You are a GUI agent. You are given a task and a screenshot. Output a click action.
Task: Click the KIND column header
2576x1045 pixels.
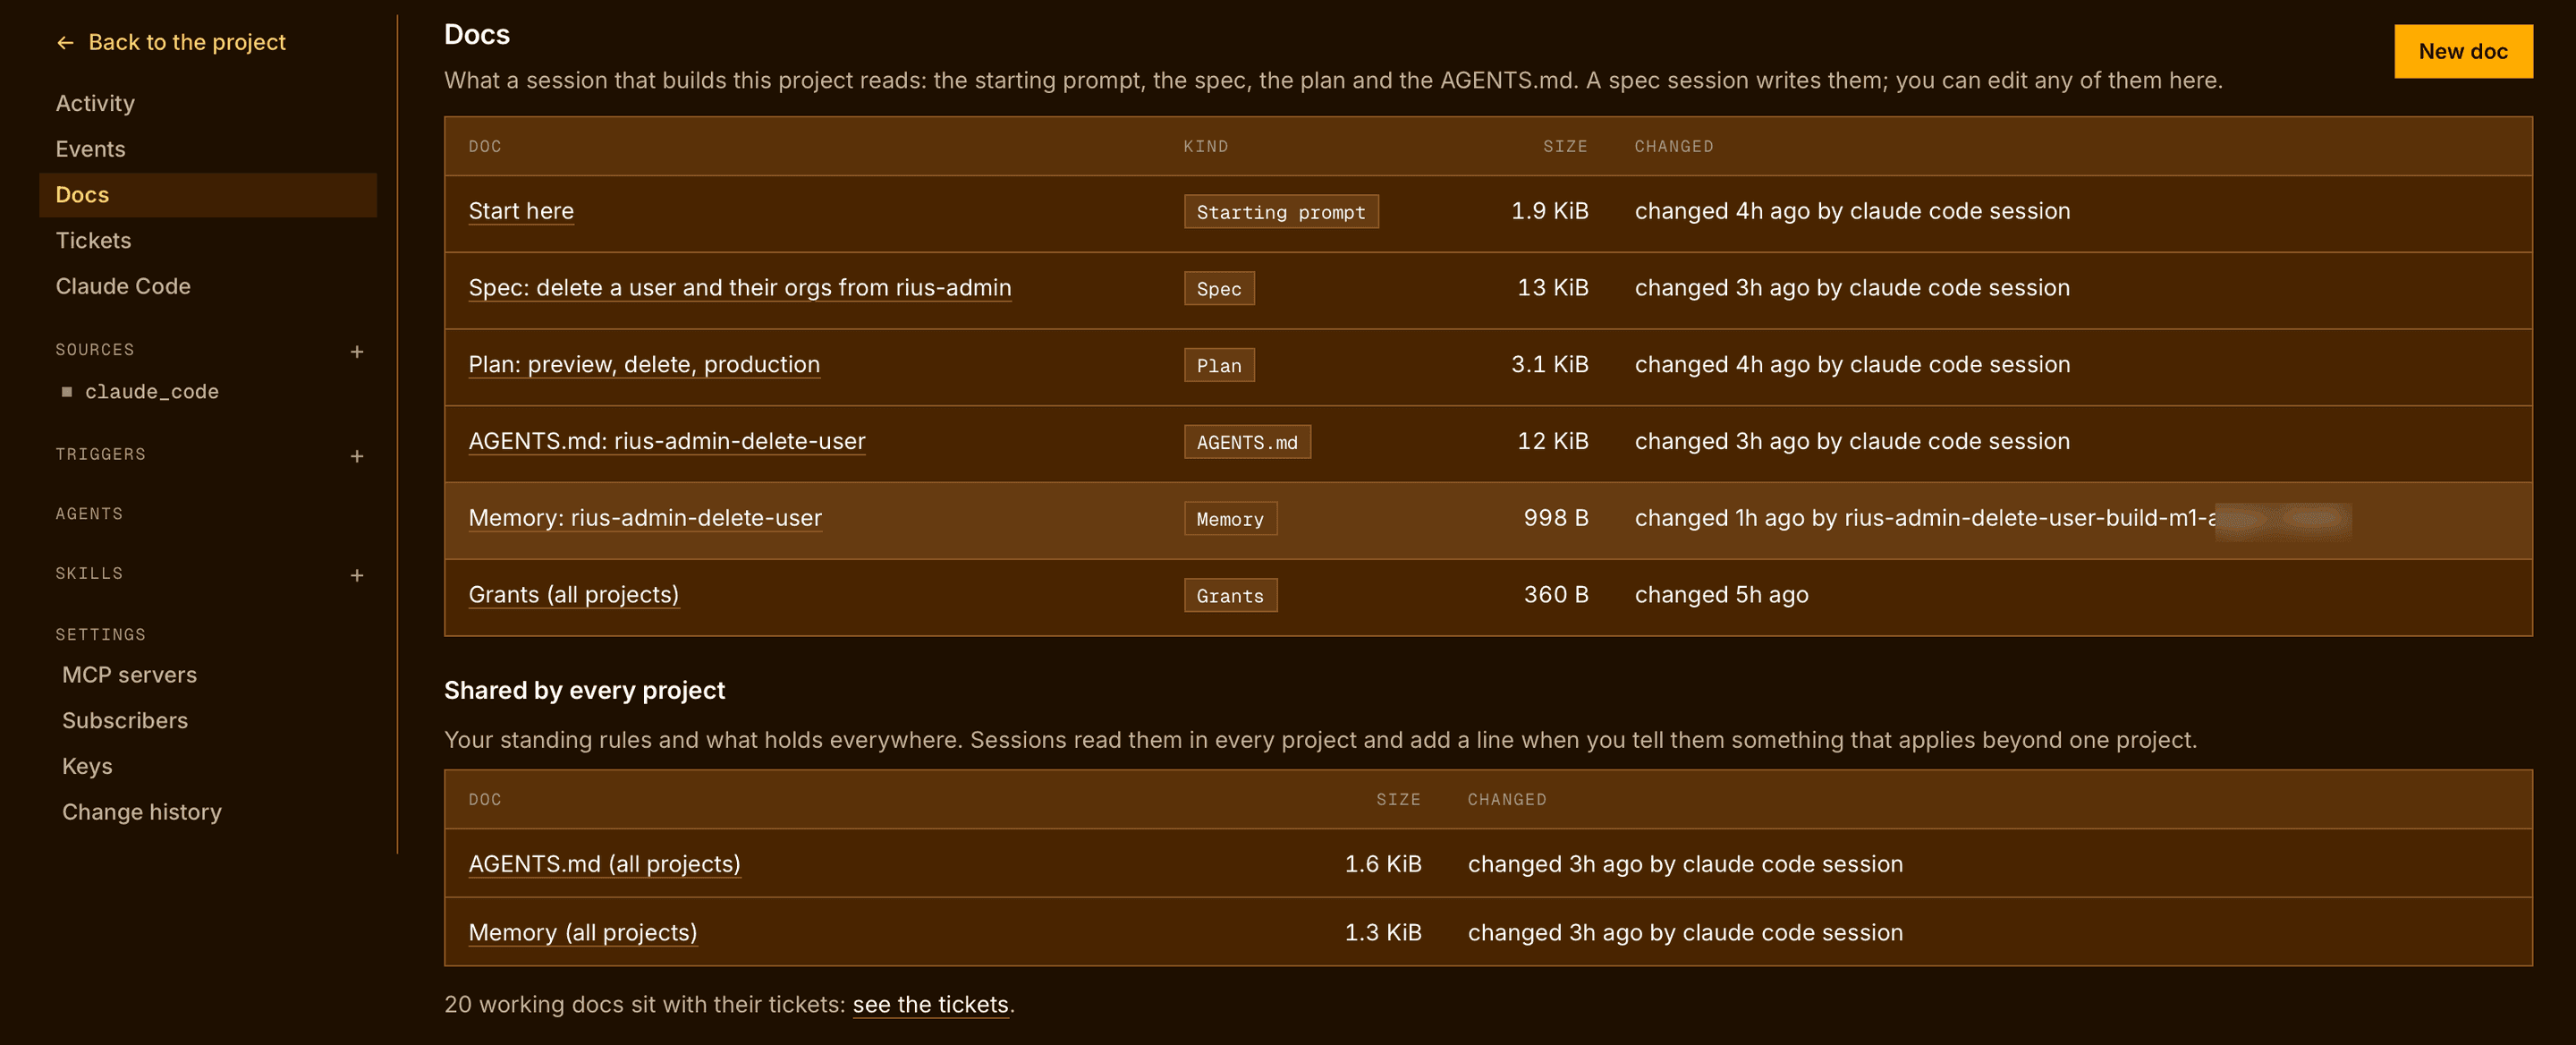(1206, 147)
